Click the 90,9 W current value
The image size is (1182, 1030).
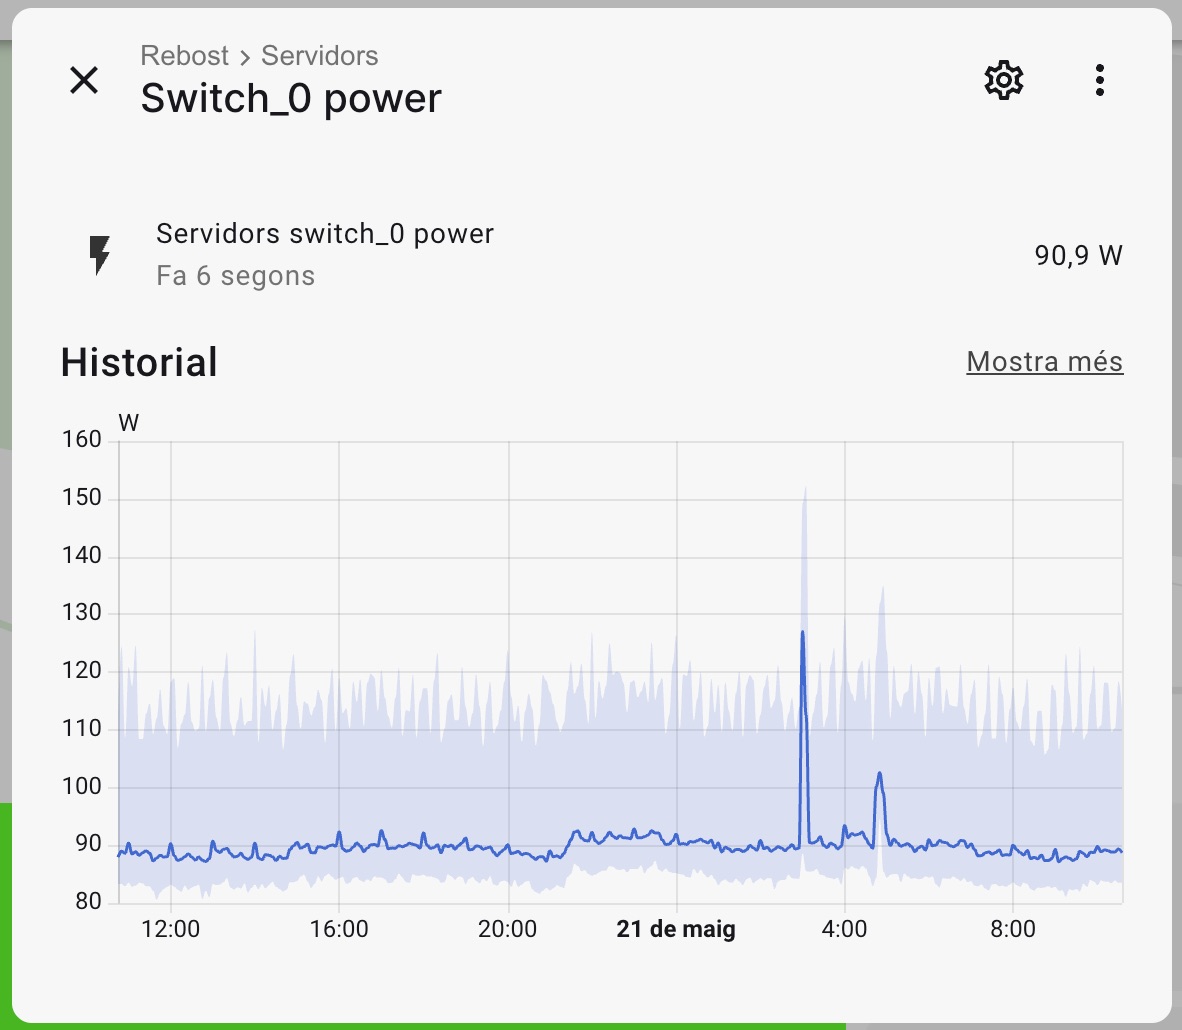(1078, 256)
